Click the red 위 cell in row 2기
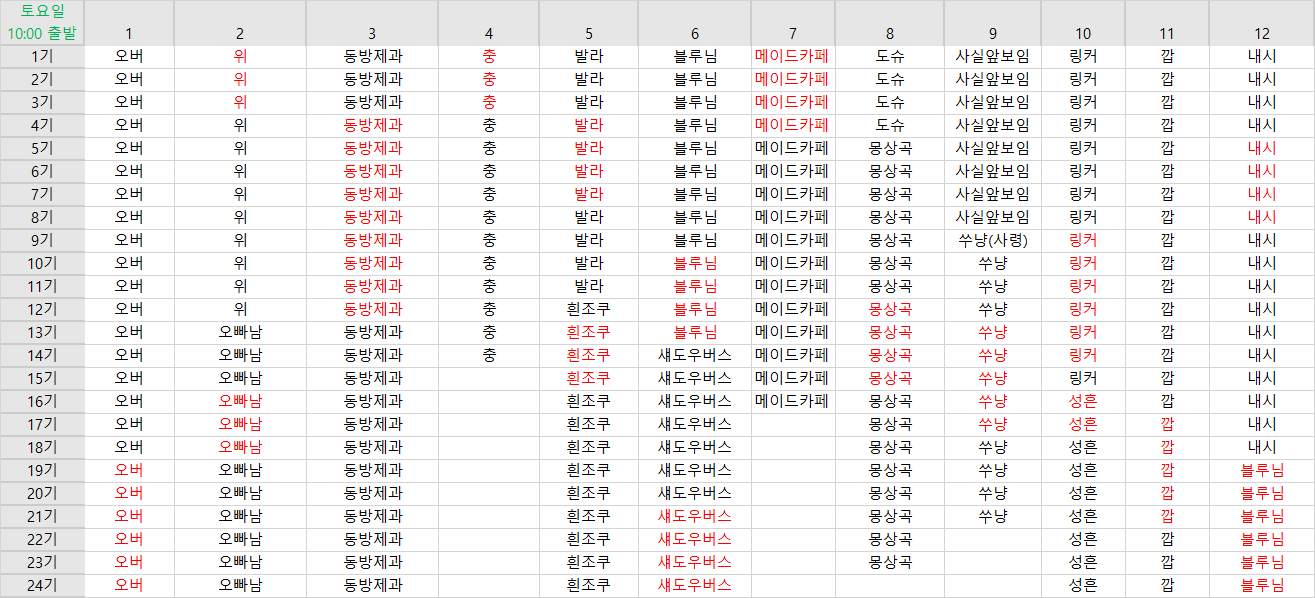1315x598 pixels. click(x=240, y=79)
